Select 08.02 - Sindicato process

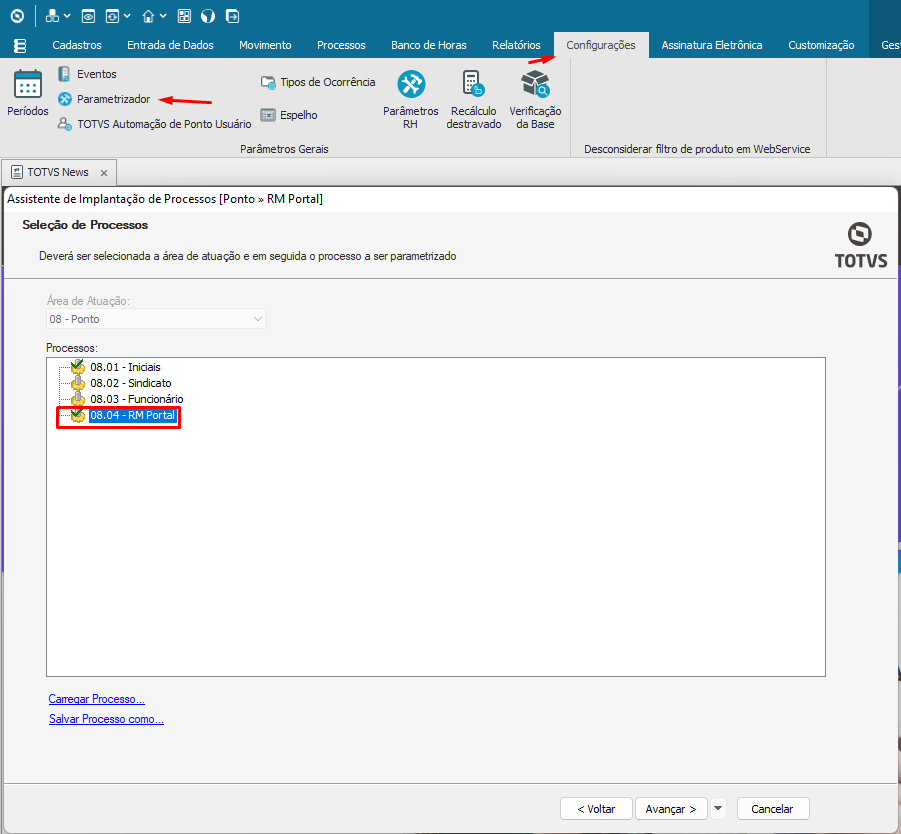(130, 383)
